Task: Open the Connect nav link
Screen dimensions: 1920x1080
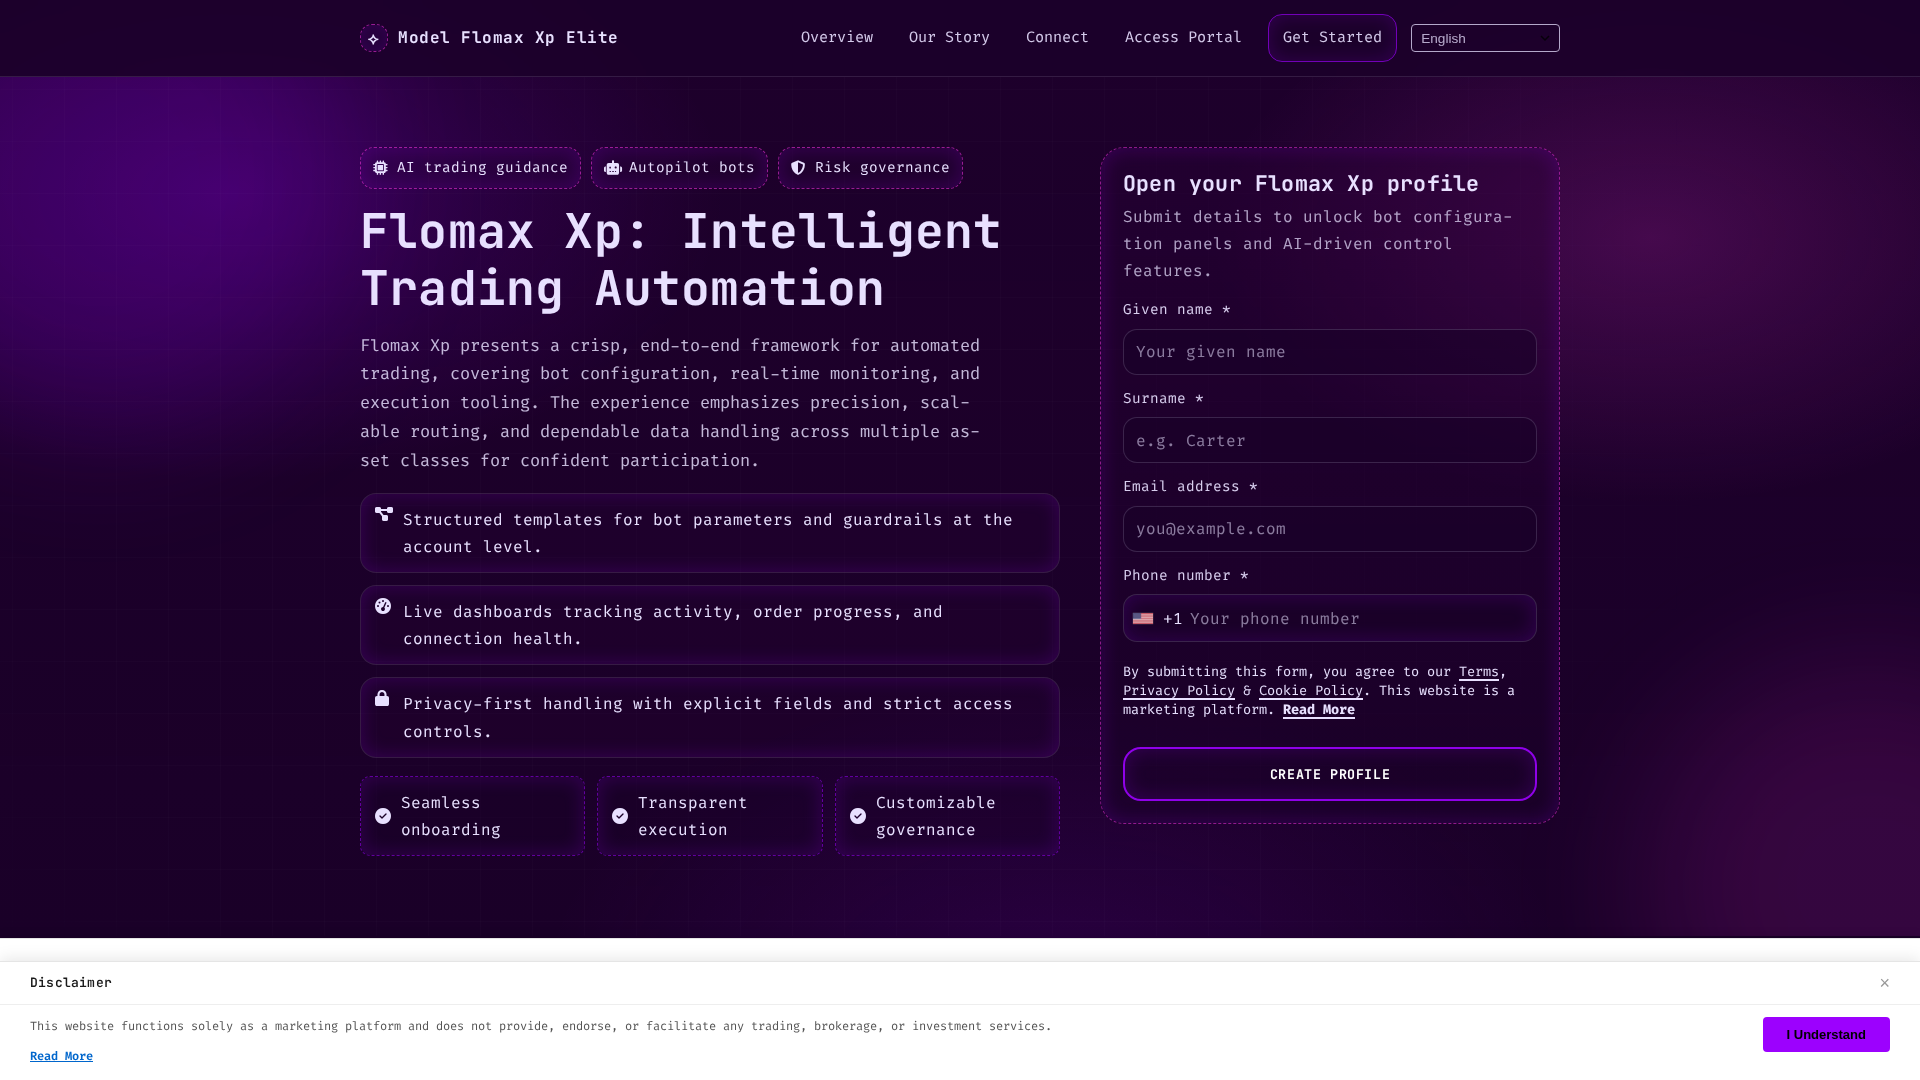Action: point(1057,38)
